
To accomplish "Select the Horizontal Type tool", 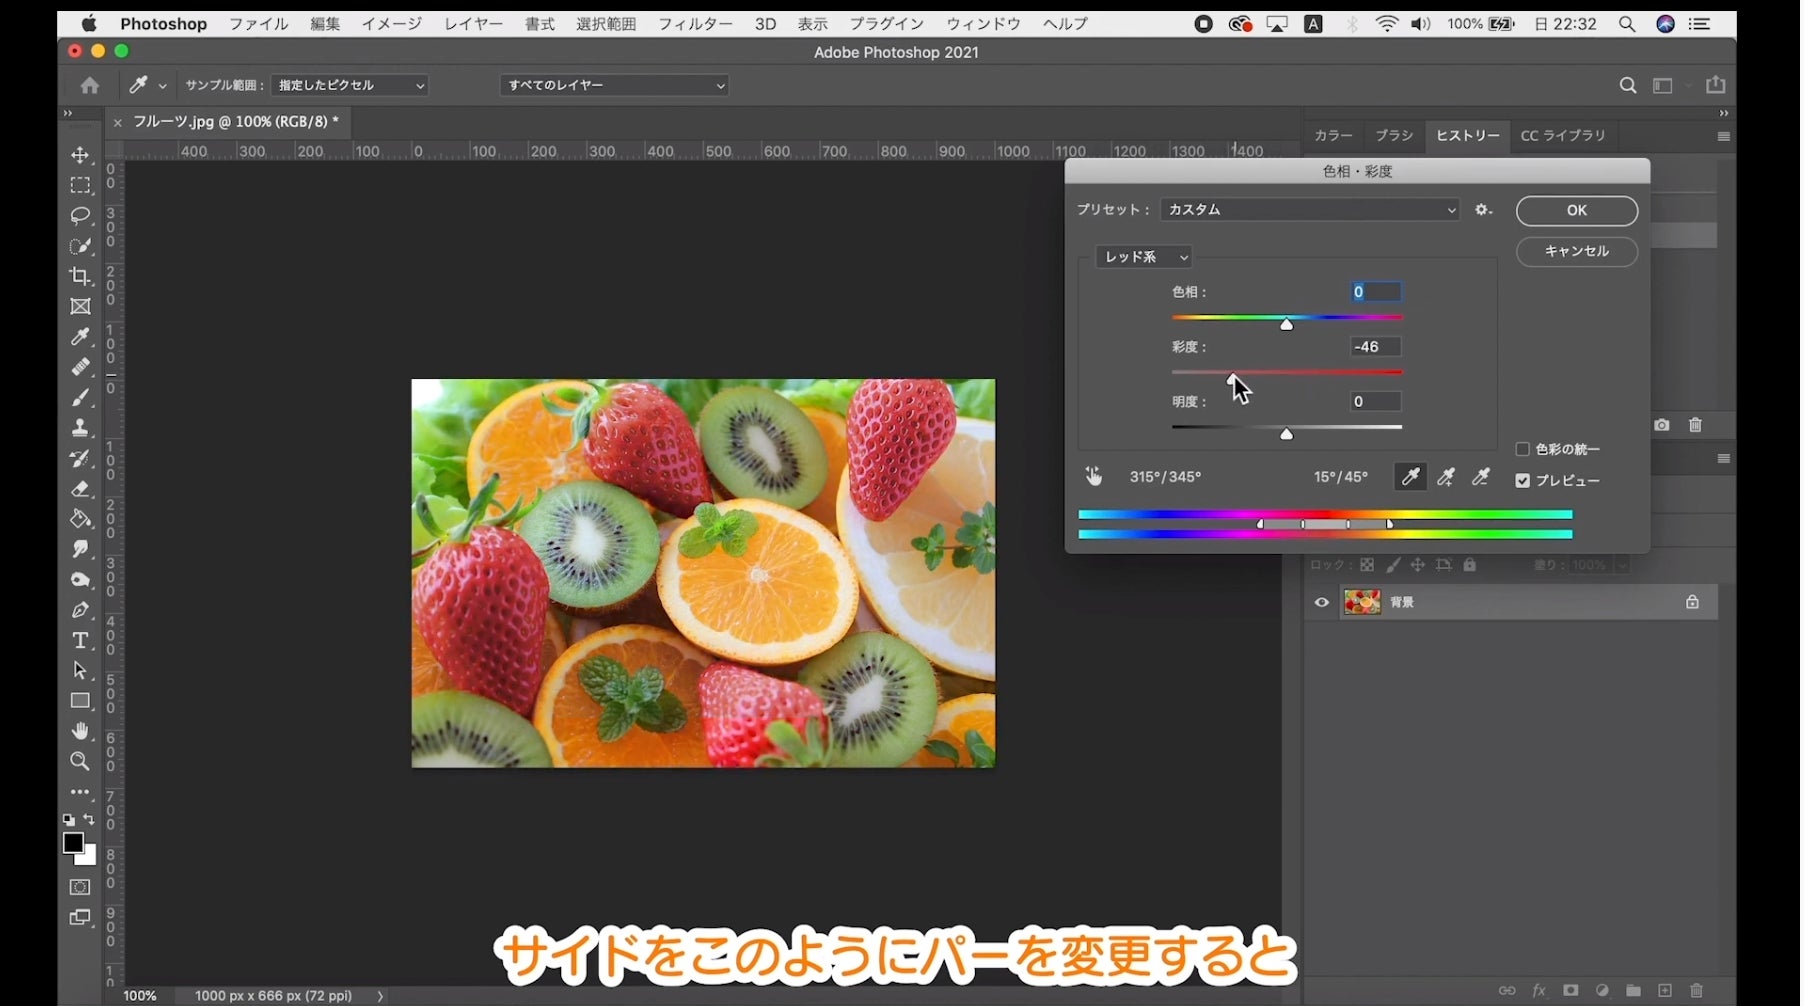I will [x=80, y=640].
